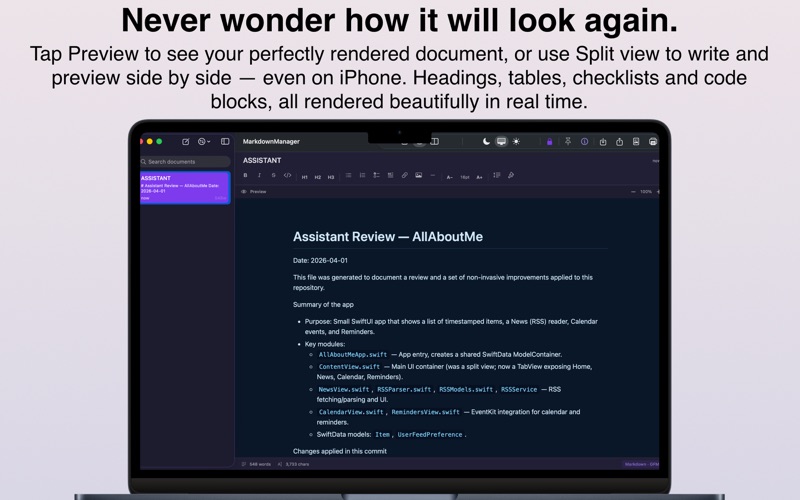
Task: Click the ContentView.swift code text
Action: coord(349,367)
